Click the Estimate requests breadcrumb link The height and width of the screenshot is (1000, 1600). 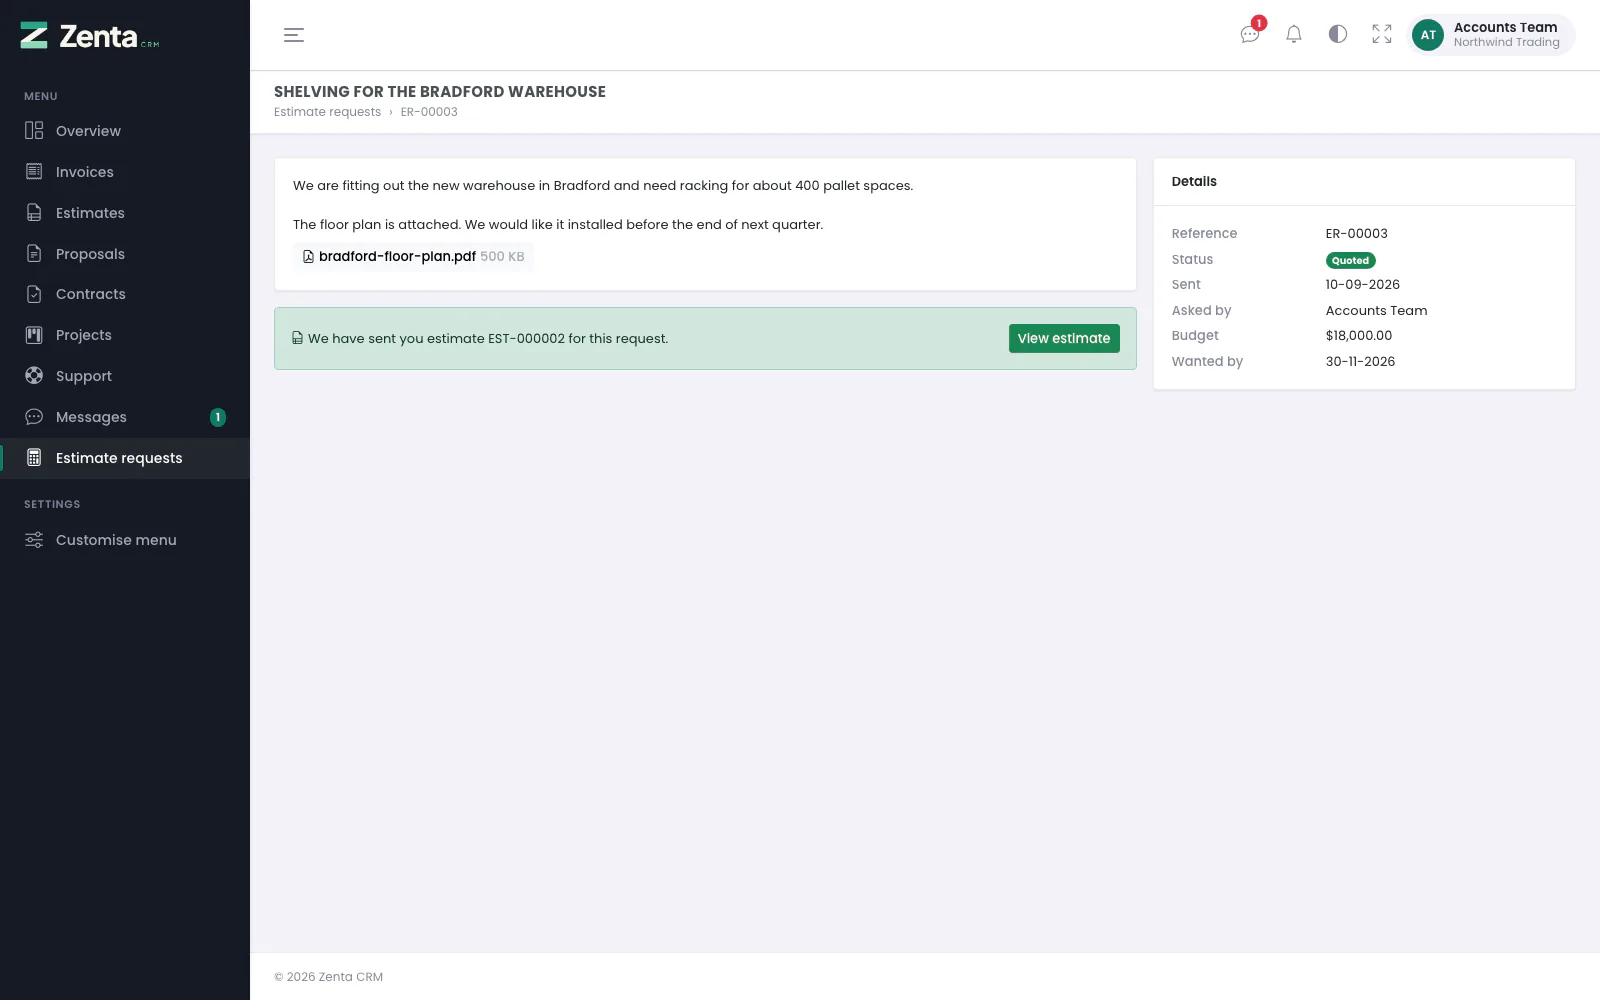(327, 112)
